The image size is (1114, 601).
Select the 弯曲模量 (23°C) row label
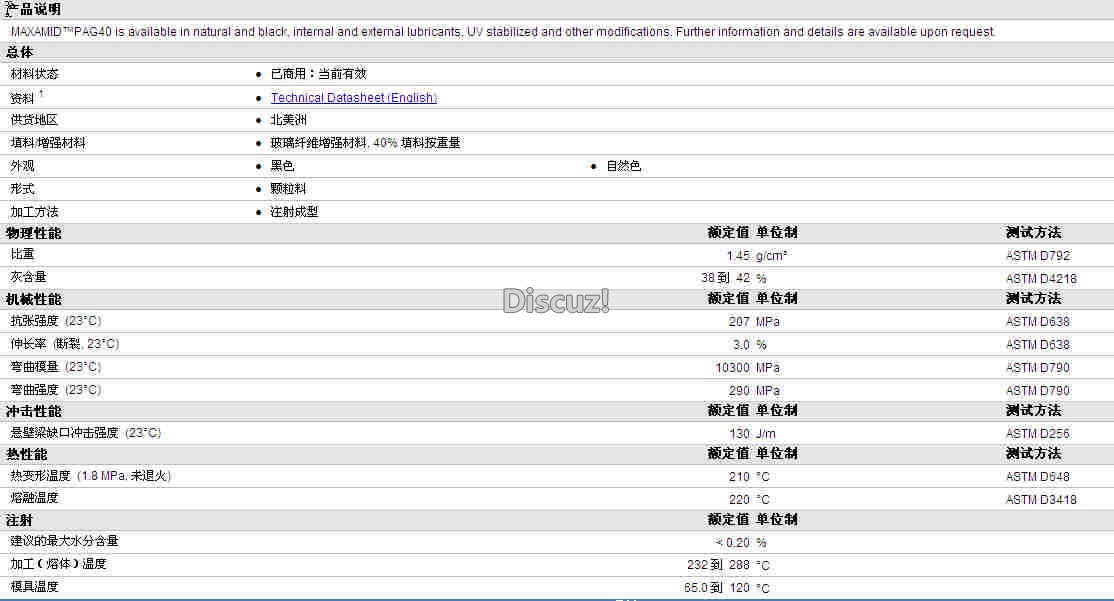(x=56, y=367)
